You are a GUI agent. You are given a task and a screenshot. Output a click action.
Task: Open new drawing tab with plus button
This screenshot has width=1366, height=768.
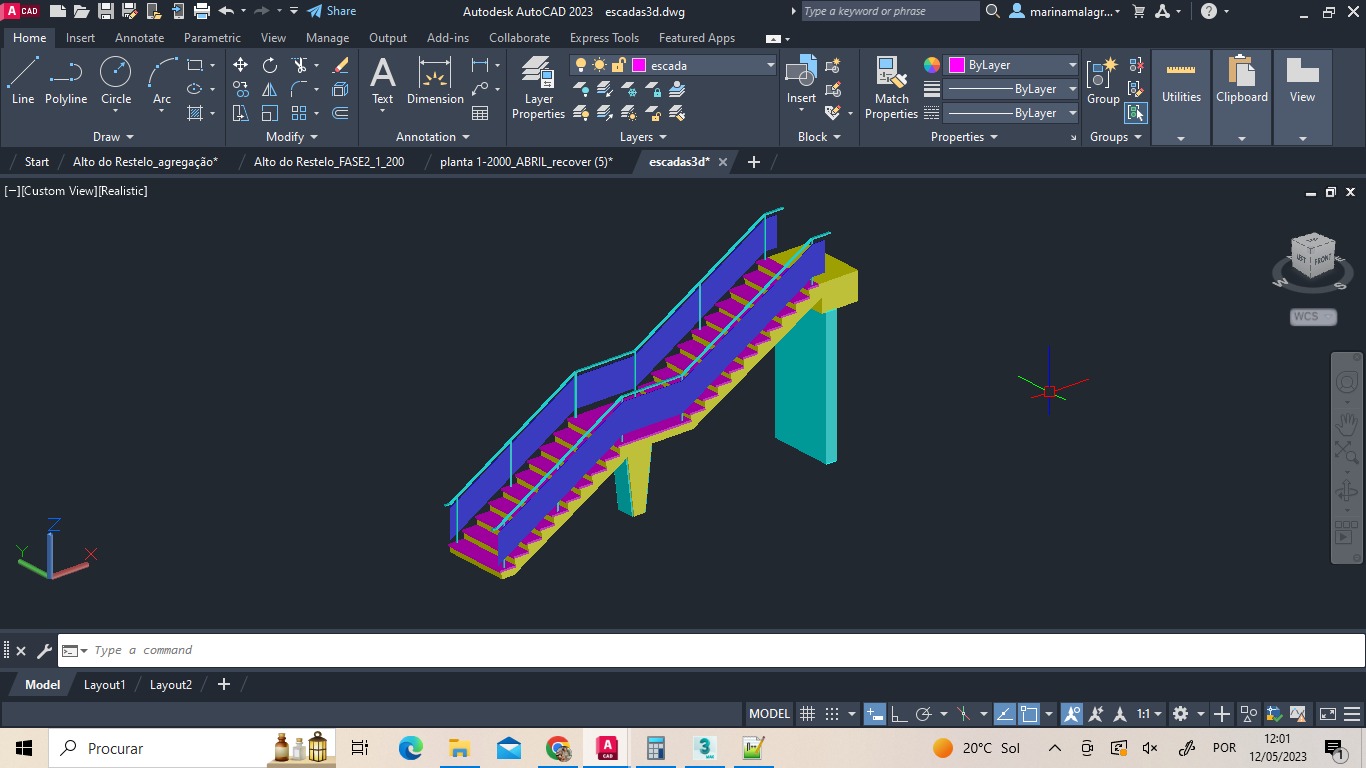pos(754,162)
